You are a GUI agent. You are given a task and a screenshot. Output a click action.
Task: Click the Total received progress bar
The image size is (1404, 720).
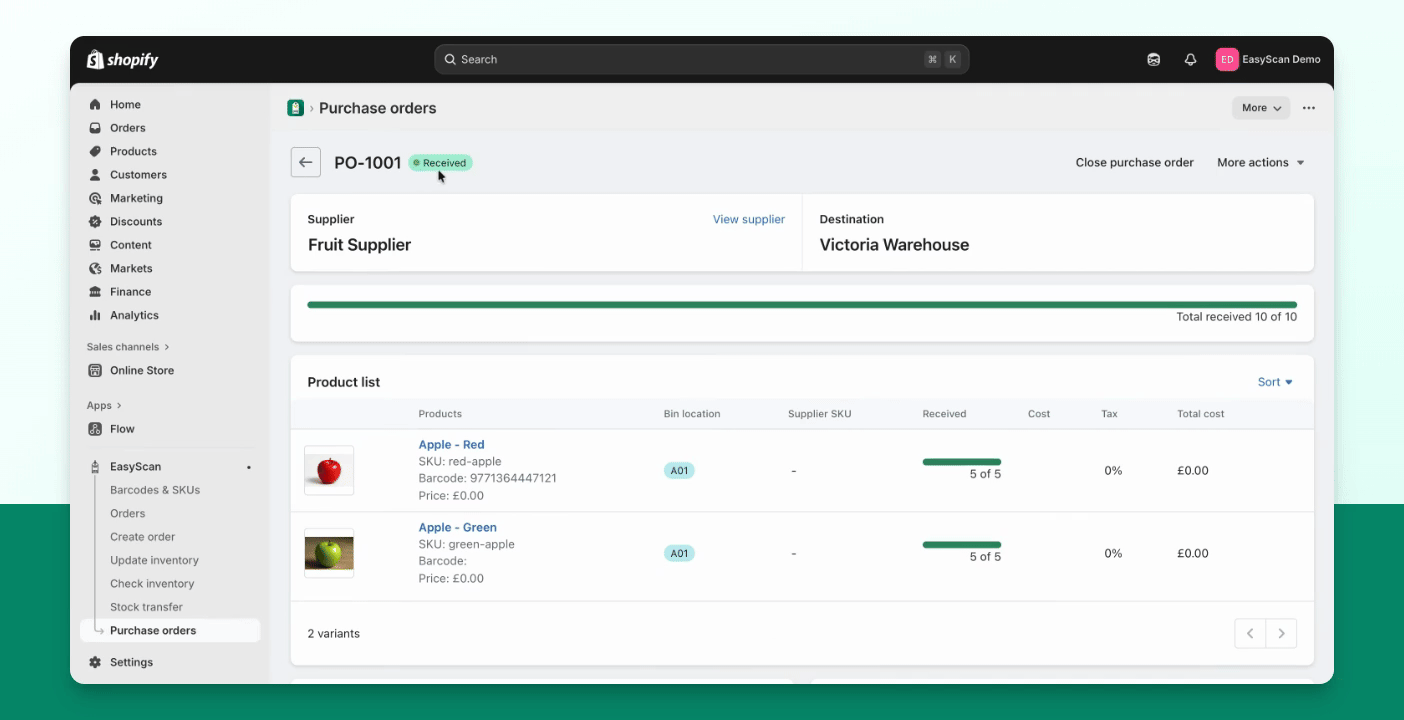point(802,304)
